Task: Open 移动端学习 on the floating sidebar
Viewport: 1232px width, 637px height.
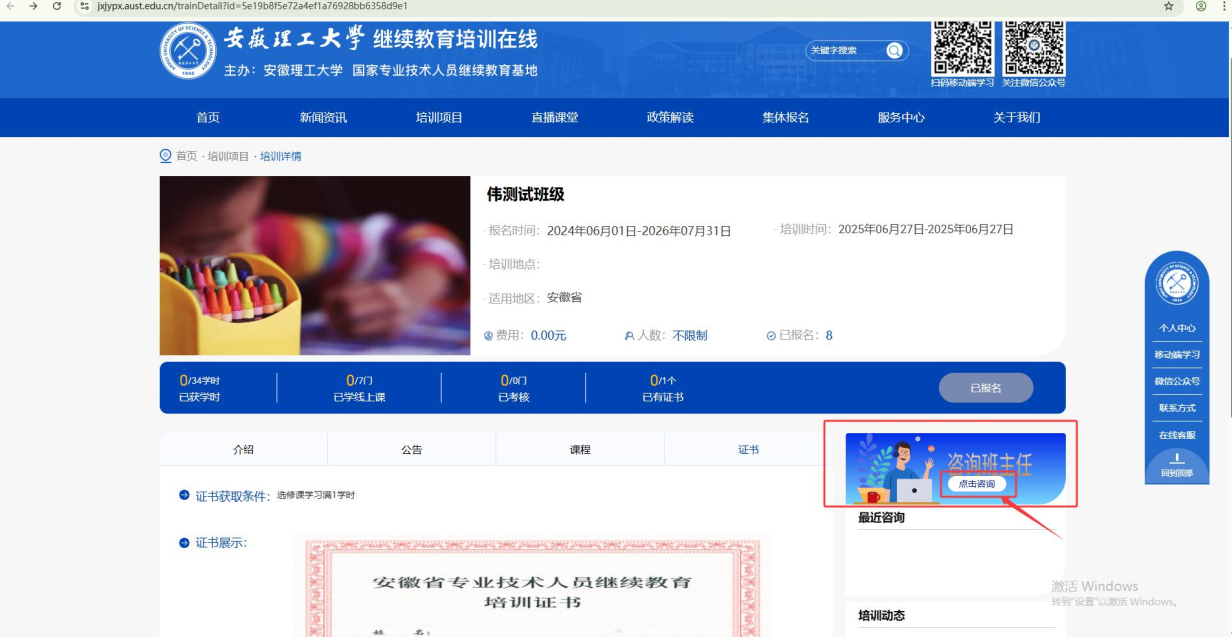Action: click(1177, 355)
